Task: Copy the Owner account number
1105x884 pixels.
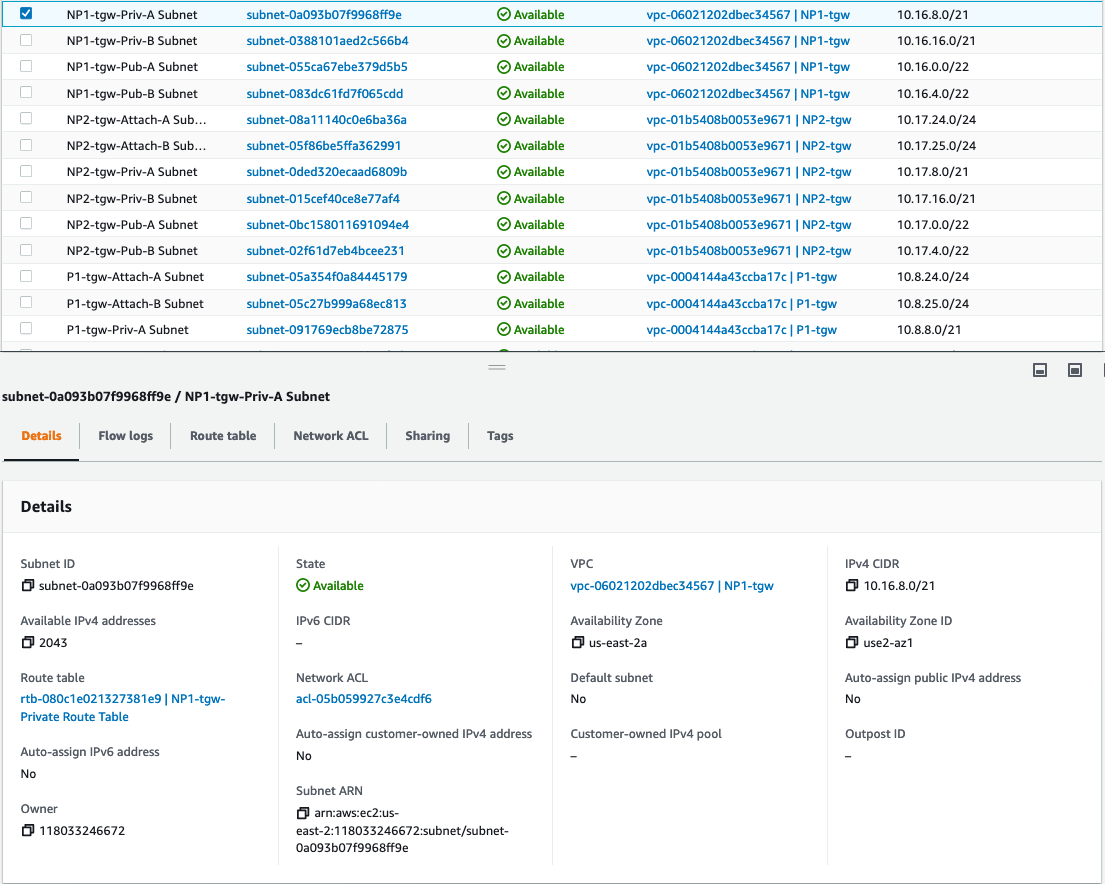Action: coord(28,831)
